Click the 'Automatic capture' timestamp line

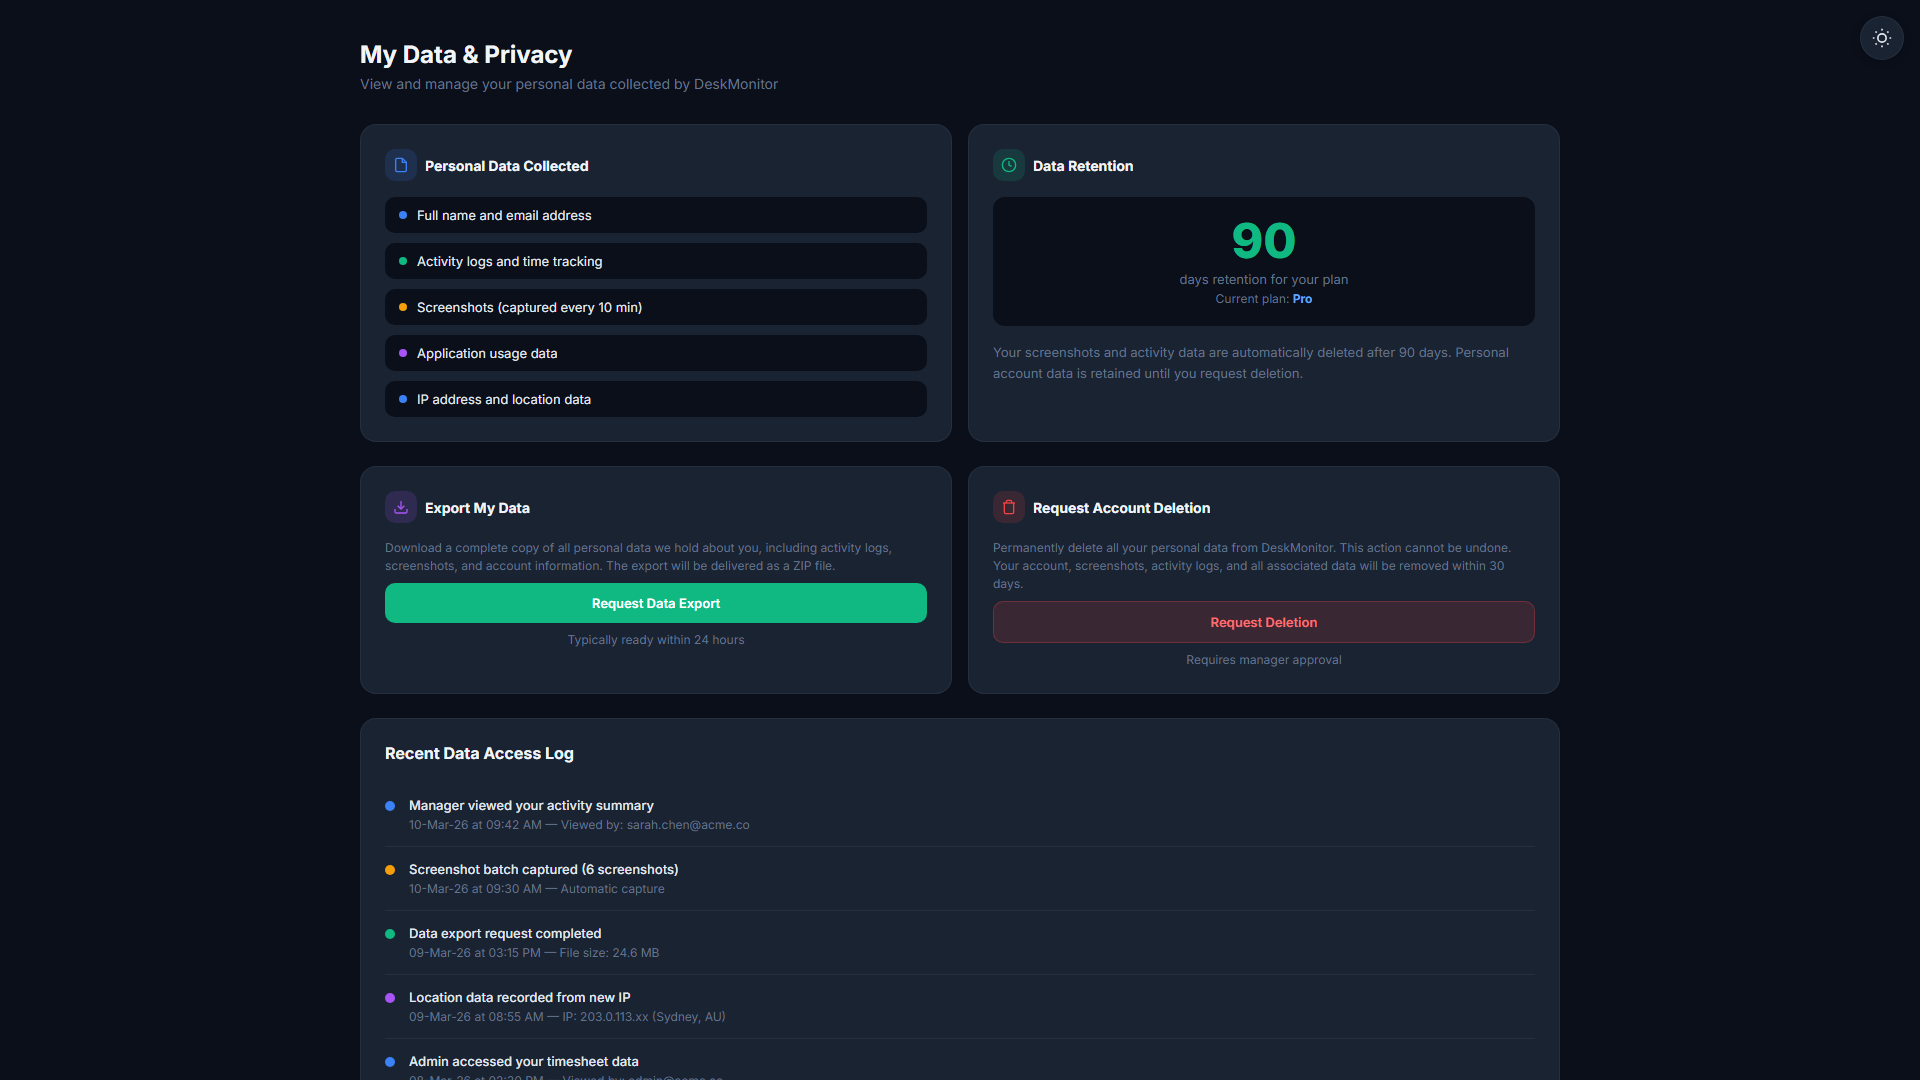pyautogui.click(x=536, y=889)
